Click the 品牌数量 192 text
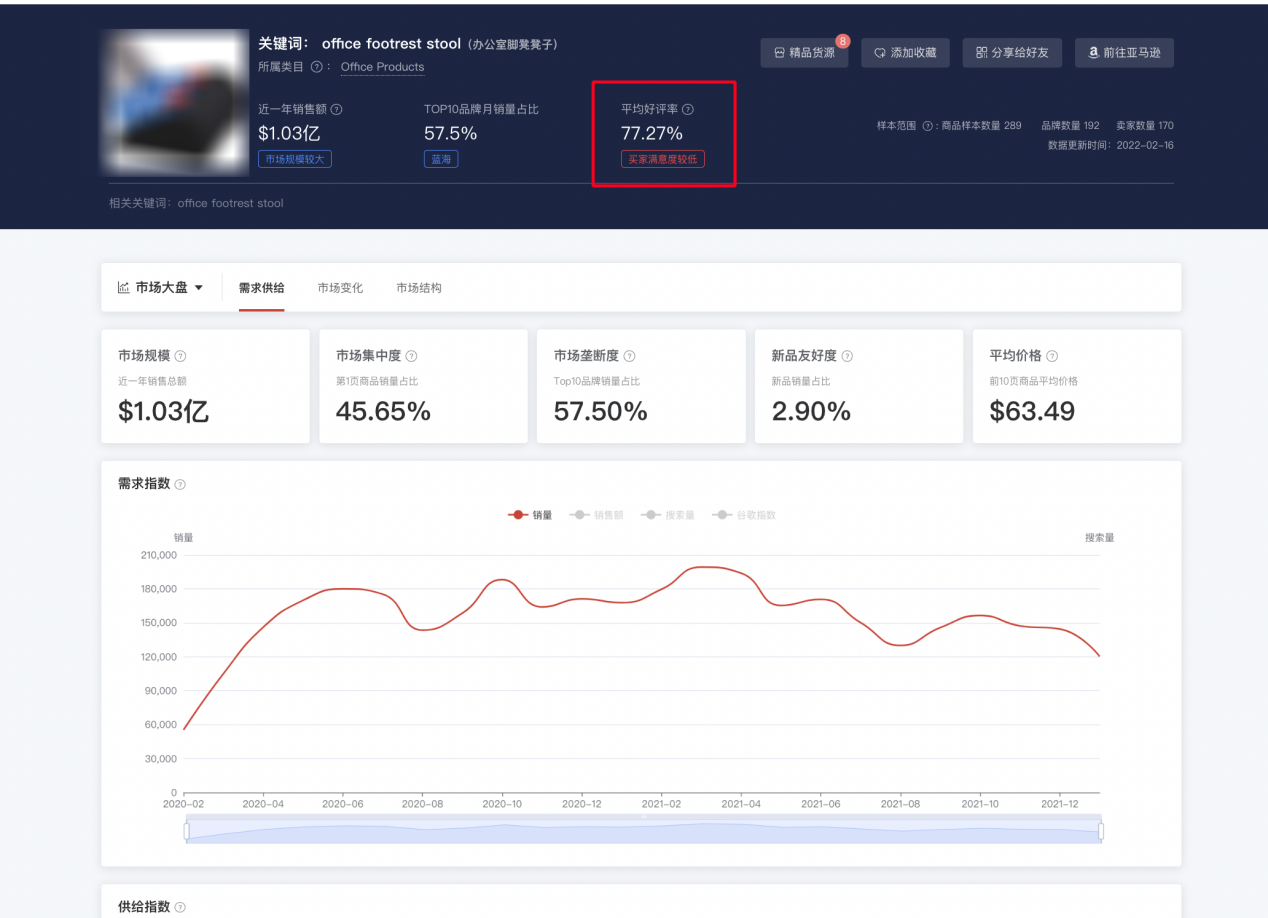This screenshot has height=918, width=1268. click(x=1071, y=126)
